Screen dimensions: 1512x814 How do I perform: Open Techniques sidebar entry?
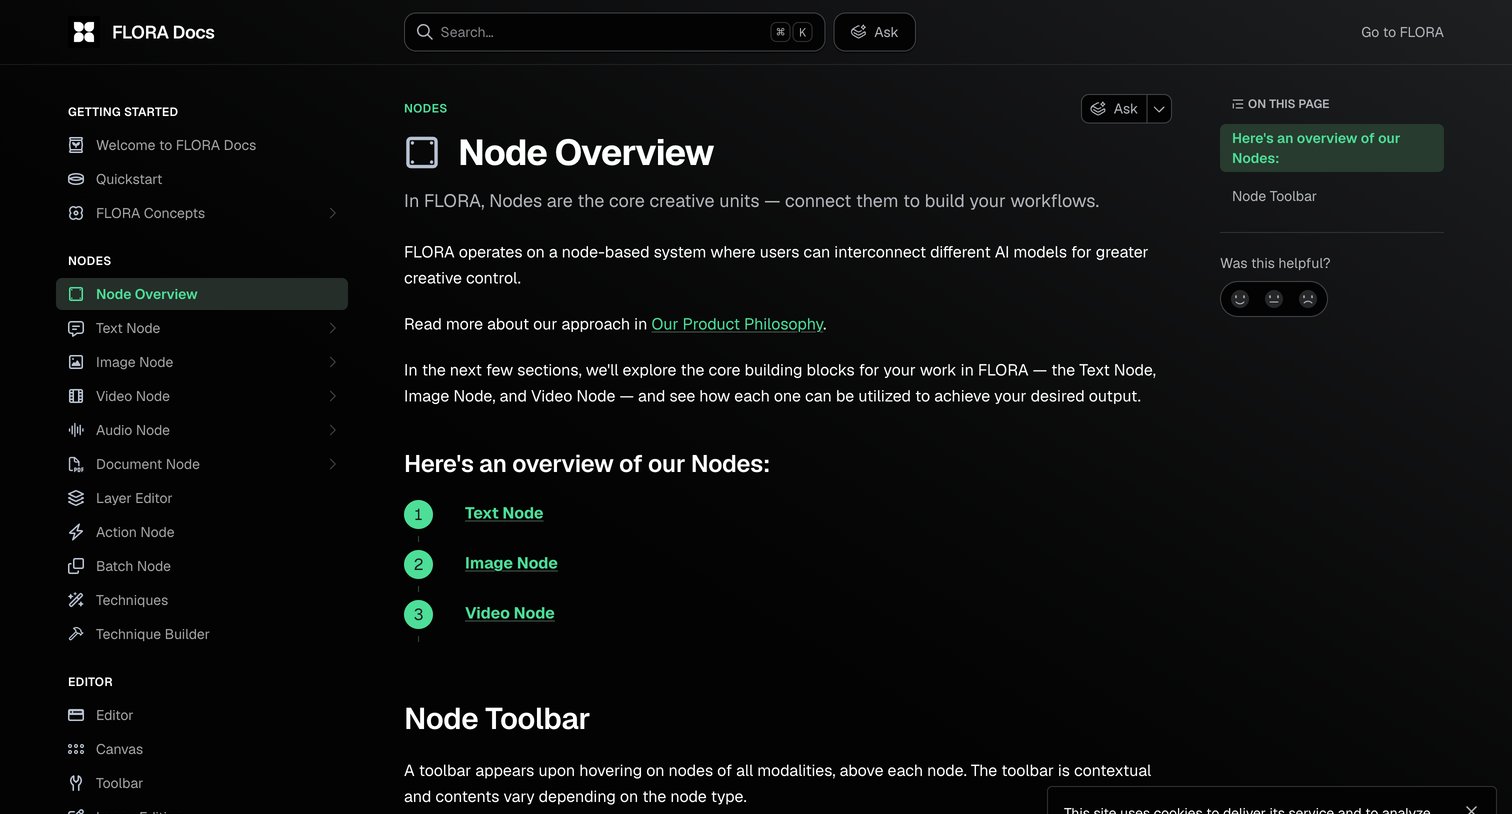pos(202,600)
